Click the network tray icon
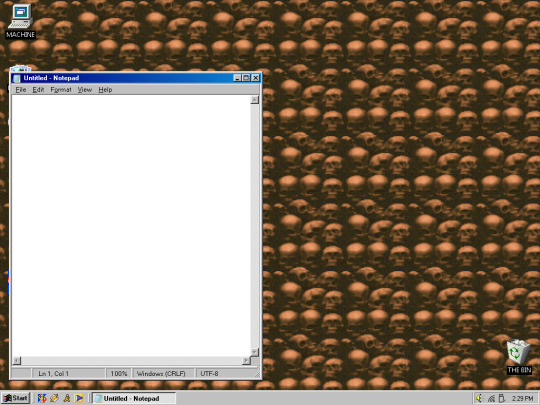 tap(491, 399)
